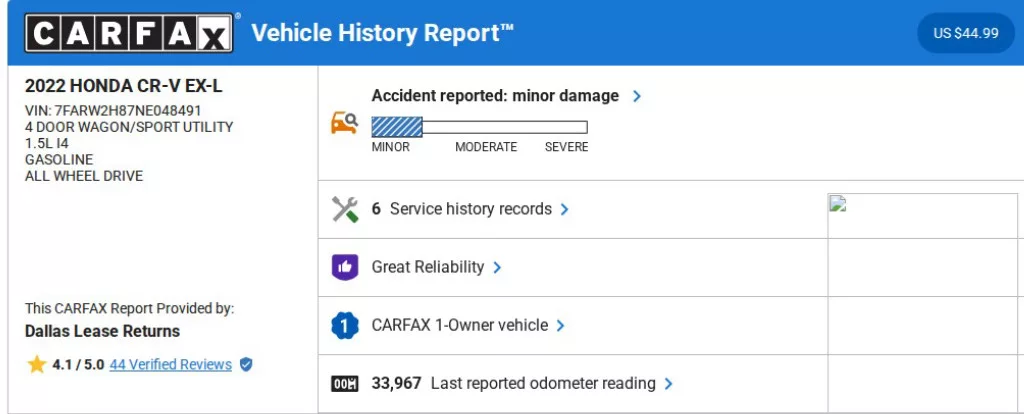The height and width of the screenshot is (414, 1024).
Task: Expand the Great Reliability chevron
Action: 497,268
